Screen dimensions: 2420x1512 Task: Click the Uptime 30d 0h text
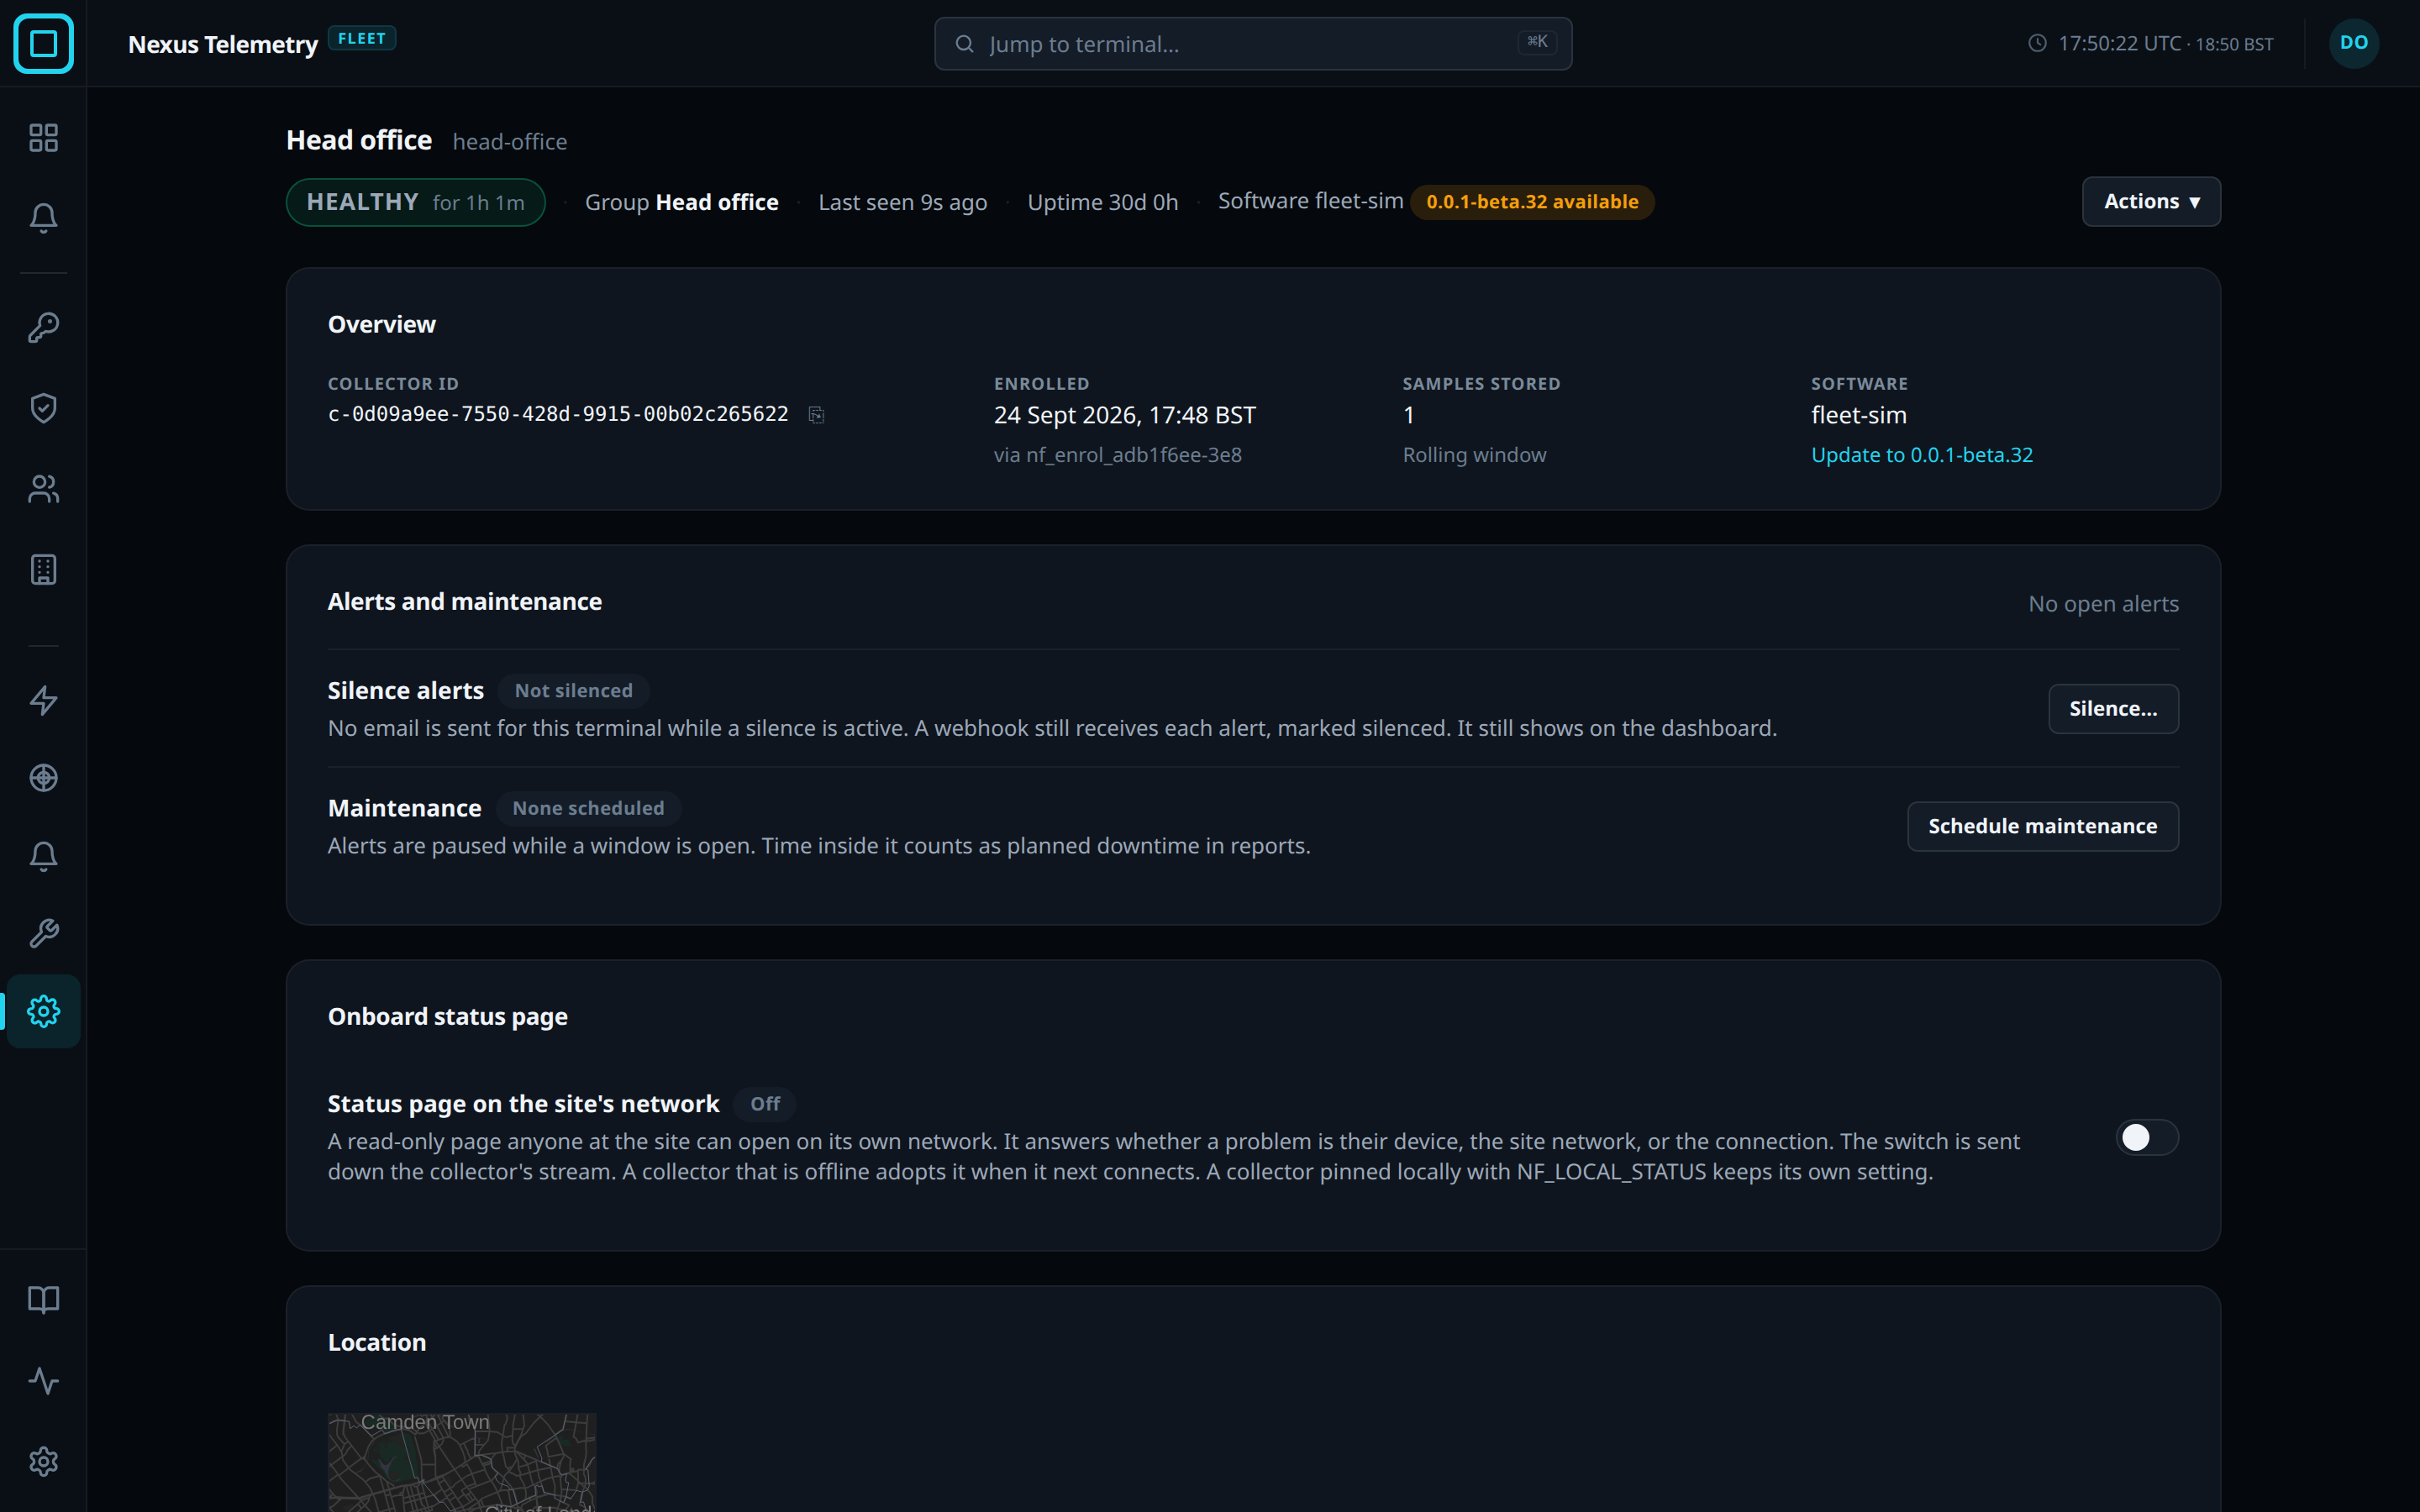pyautogui.click(x=1103, y=202)
